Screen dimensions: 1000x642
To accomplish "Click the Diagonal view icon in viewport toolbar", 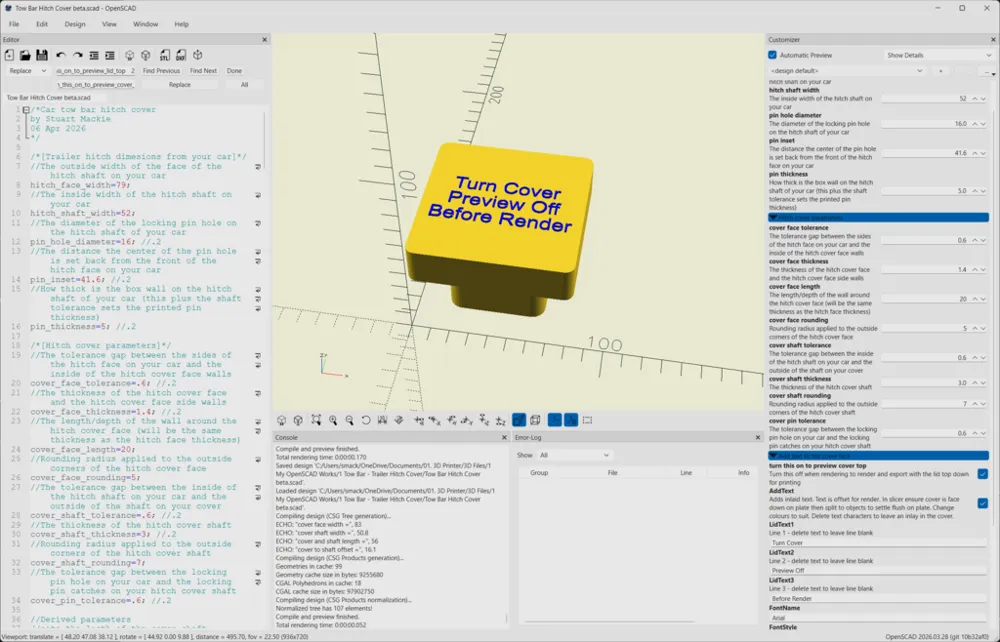I will 399,420.
